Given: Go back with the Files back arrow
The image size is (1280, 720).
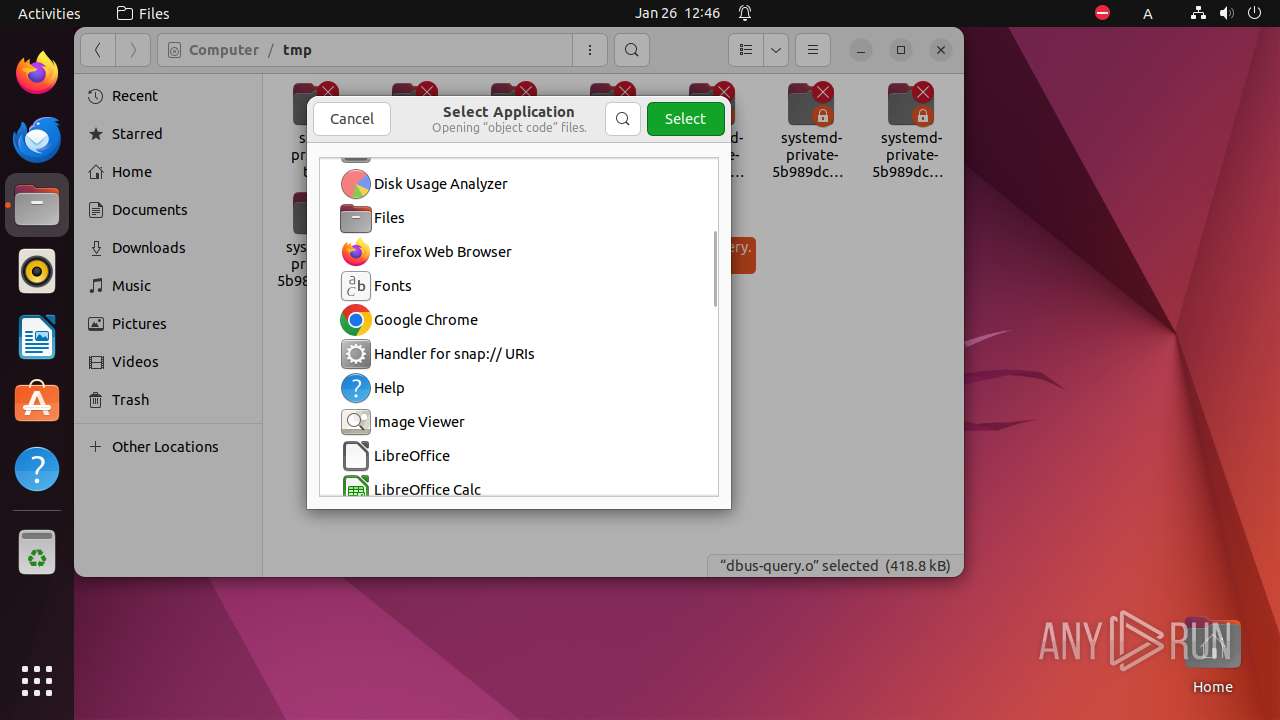Looking at the screenshot, I should 98,50.
